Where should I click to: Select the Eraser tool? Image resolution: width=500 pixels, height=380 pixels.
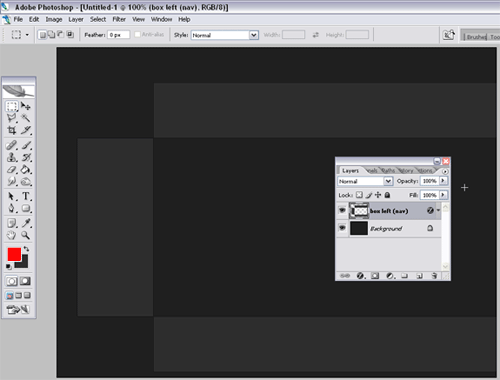tap(12, 169)
